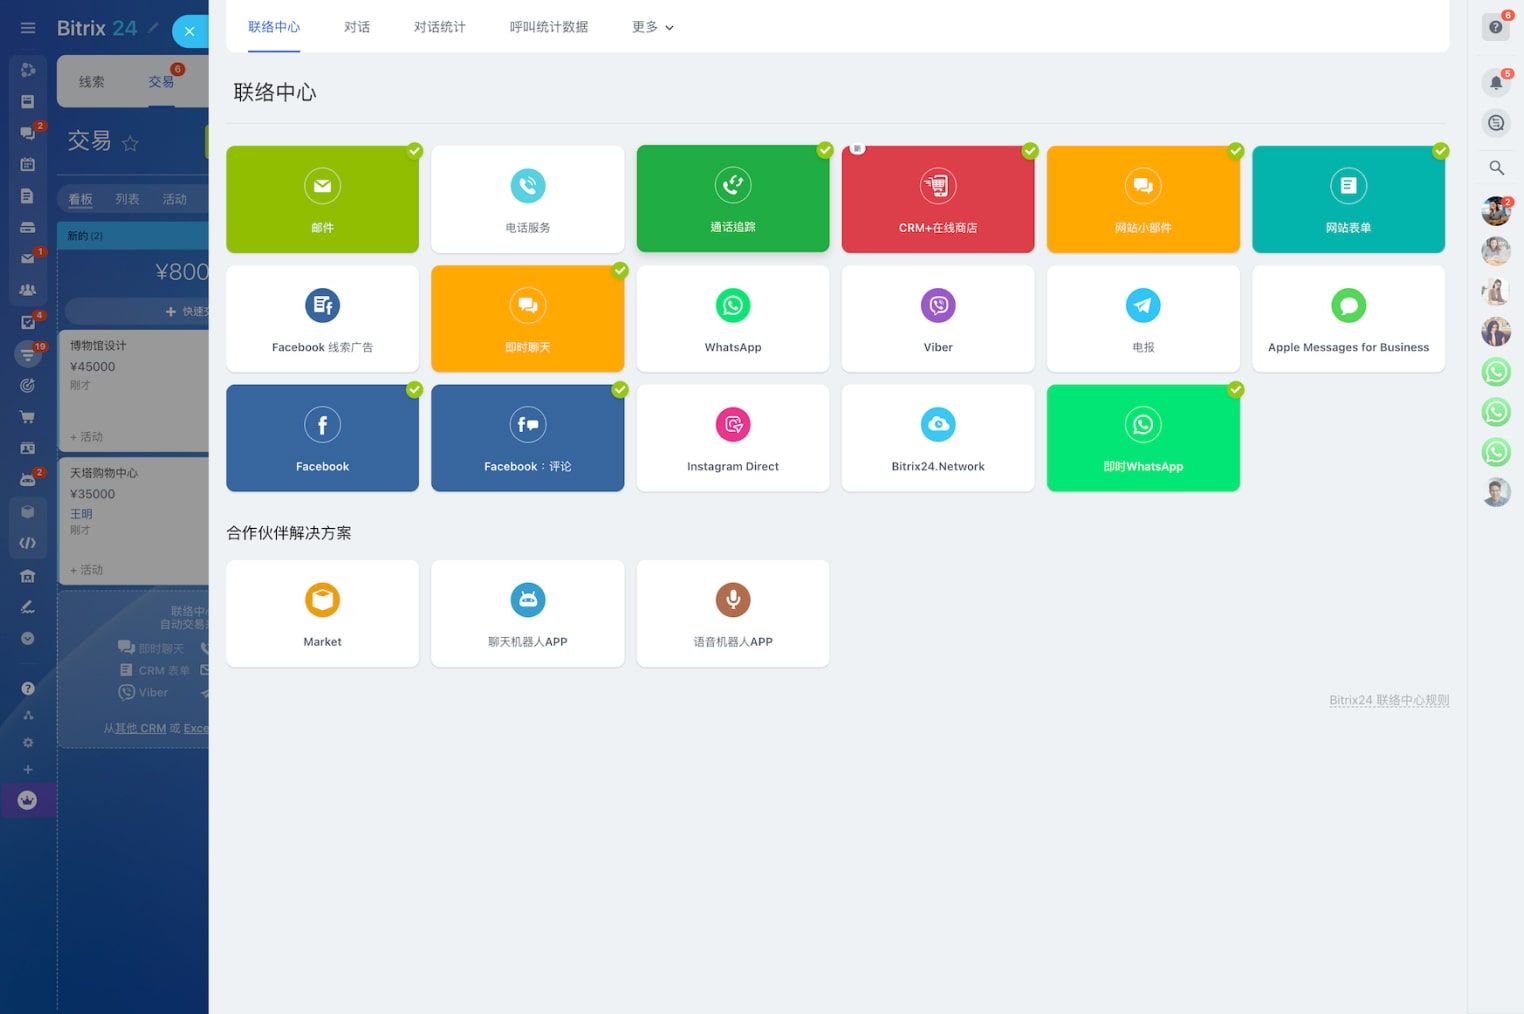This screenshot has height=1014, width=1524.
Task: Expand the 更多 dropdown menu
Action: pyautogui.click(x=653, y=27)
